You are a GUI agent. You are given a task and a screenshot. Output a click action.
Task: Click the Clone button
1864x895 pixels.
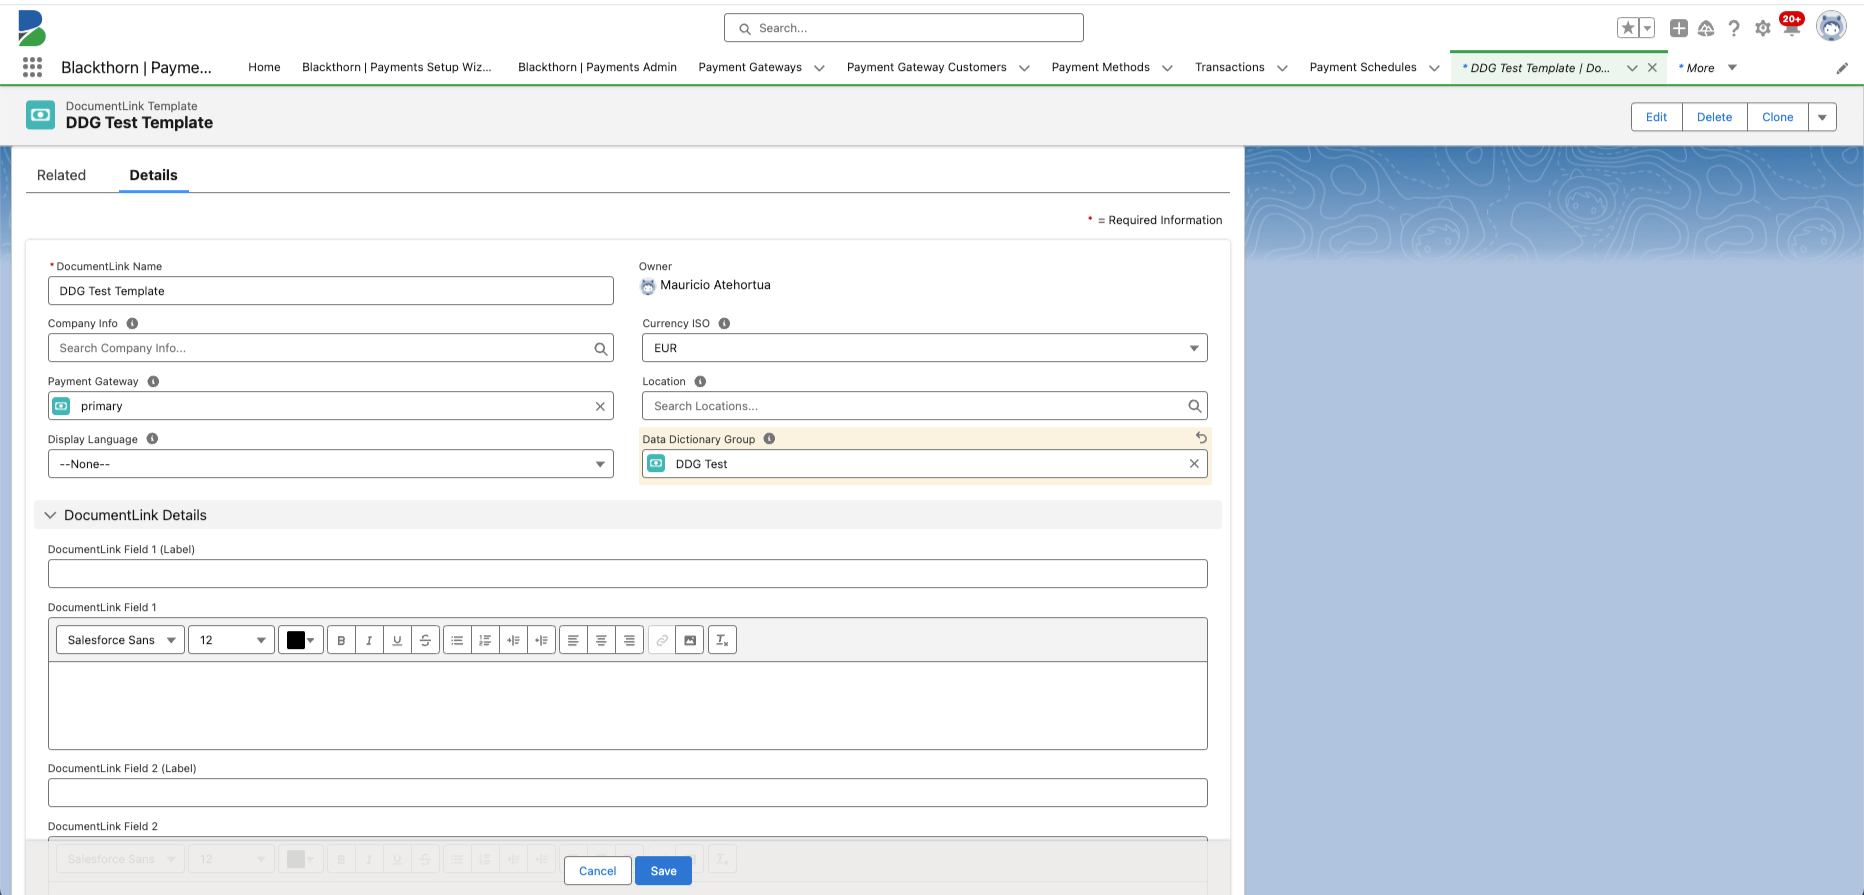1777,117
